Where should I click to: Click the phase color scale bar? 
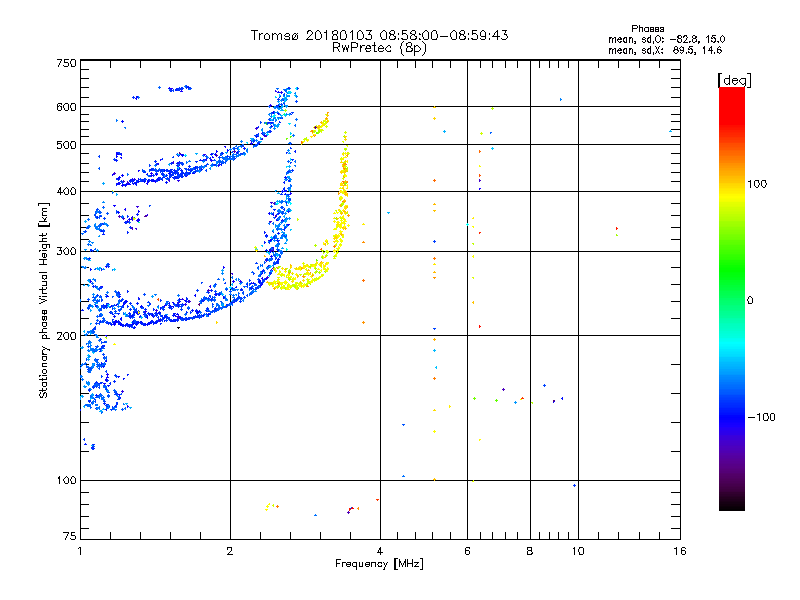732,298
